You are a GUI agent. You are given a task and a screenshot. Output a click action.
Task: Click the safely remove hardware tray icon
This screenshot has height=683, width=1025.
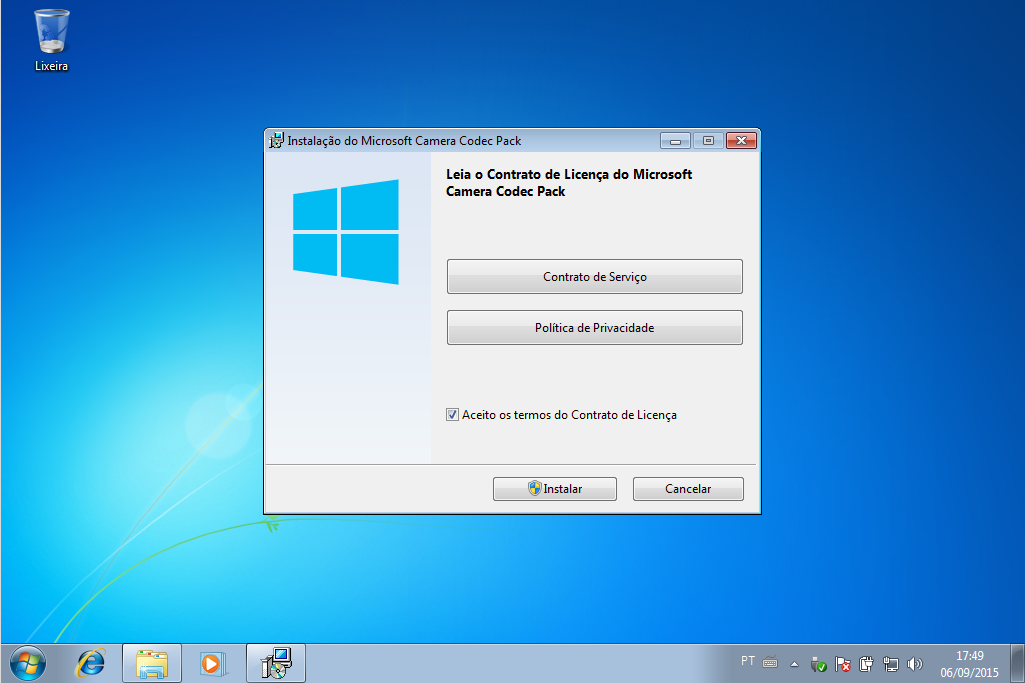tap(818, 665)
